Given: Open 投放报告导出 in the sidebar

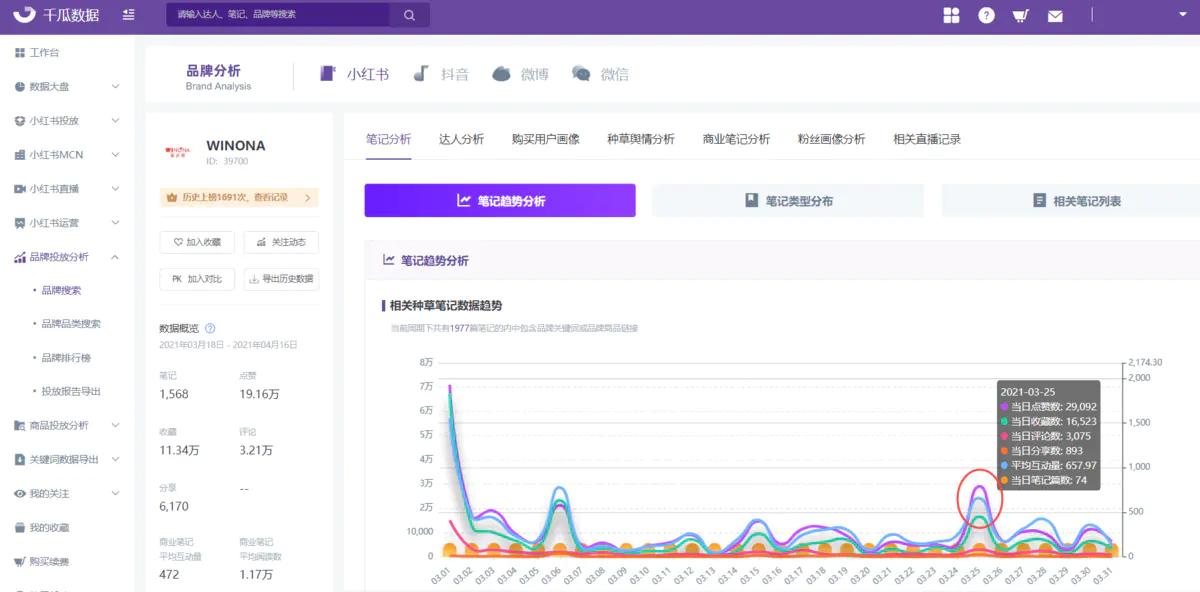Looking at the screenshot, I should tap(71, 392).
